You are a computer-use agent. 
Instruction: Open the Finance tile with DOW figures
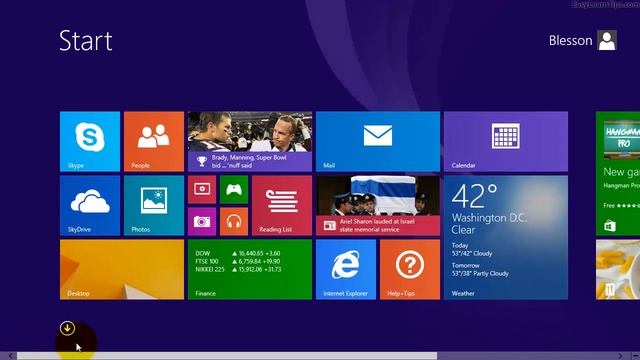click(250, 269)
